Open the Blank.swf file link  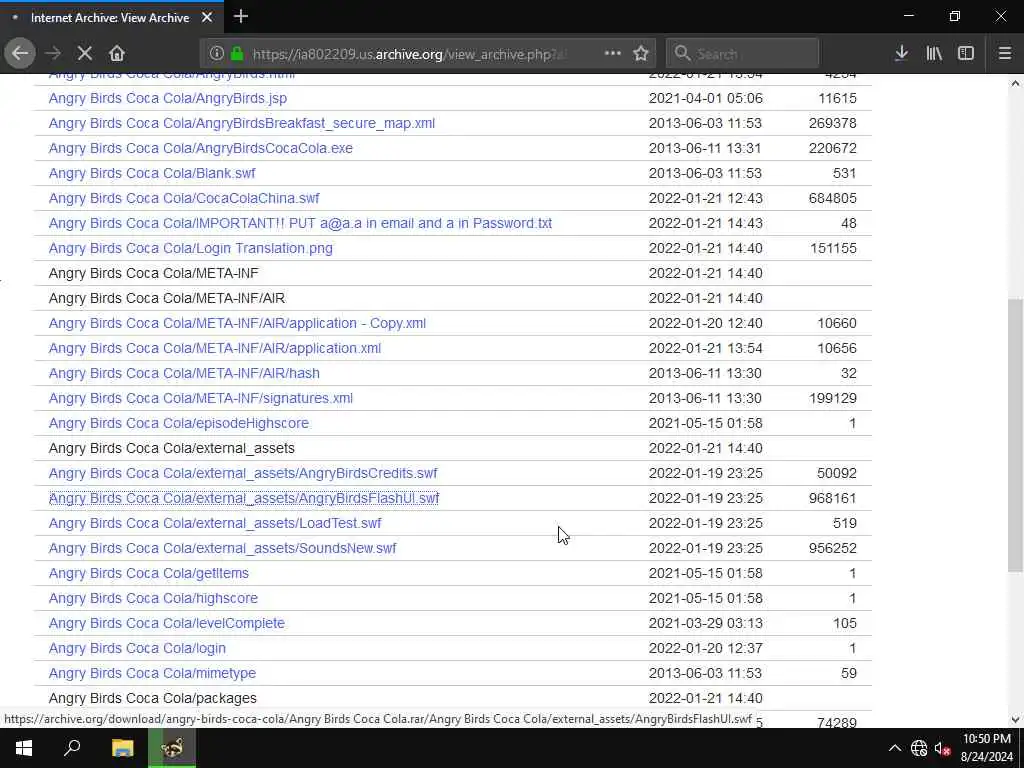pos(152,173)
